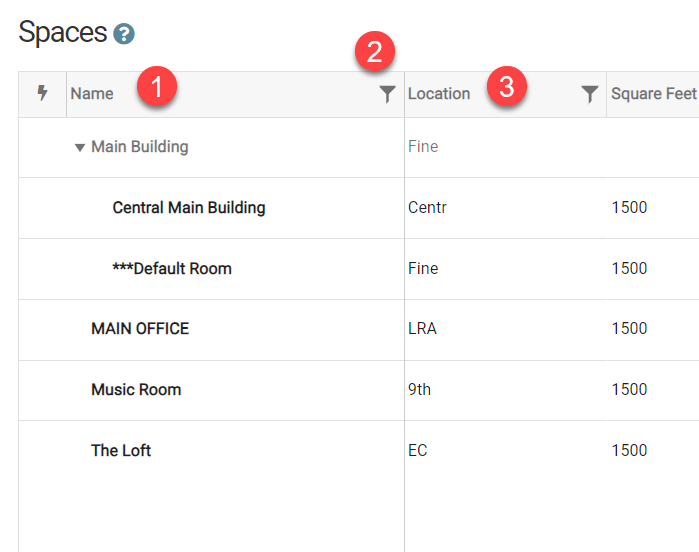Open the Name column filter funnel
The height and width of the screenshot is (552, 699).
point(387,94)
